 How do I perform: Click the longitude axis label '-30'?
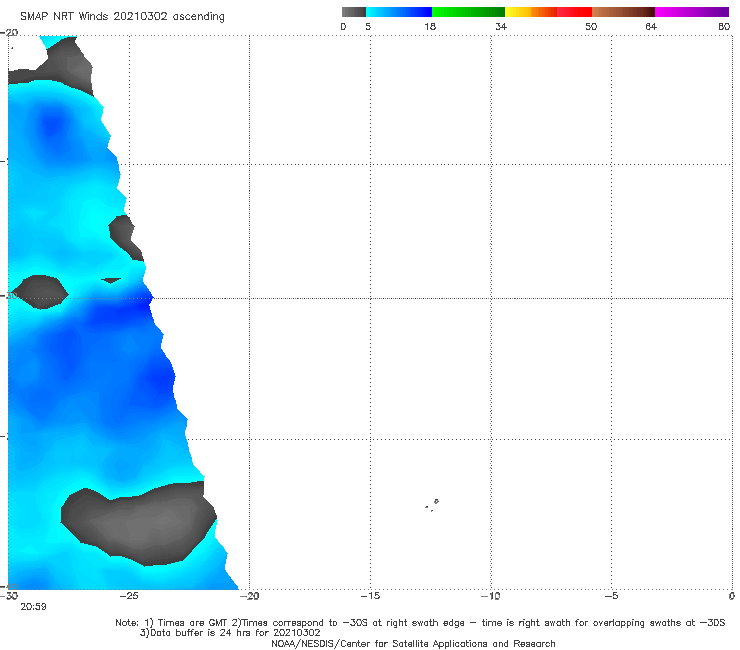(9, 596)
